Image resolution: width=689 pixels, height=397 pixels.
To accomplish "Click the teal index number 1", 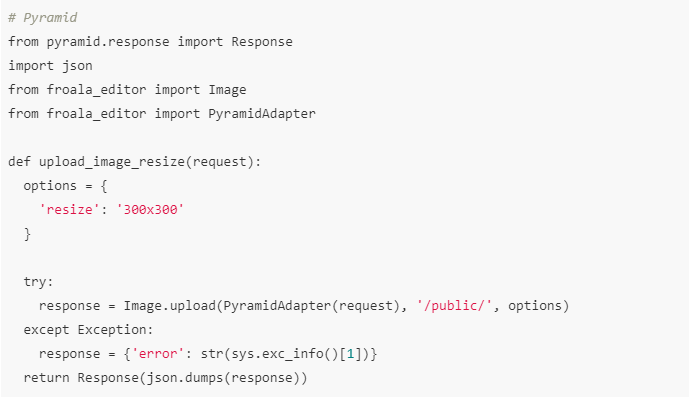I will pos(350,353).
